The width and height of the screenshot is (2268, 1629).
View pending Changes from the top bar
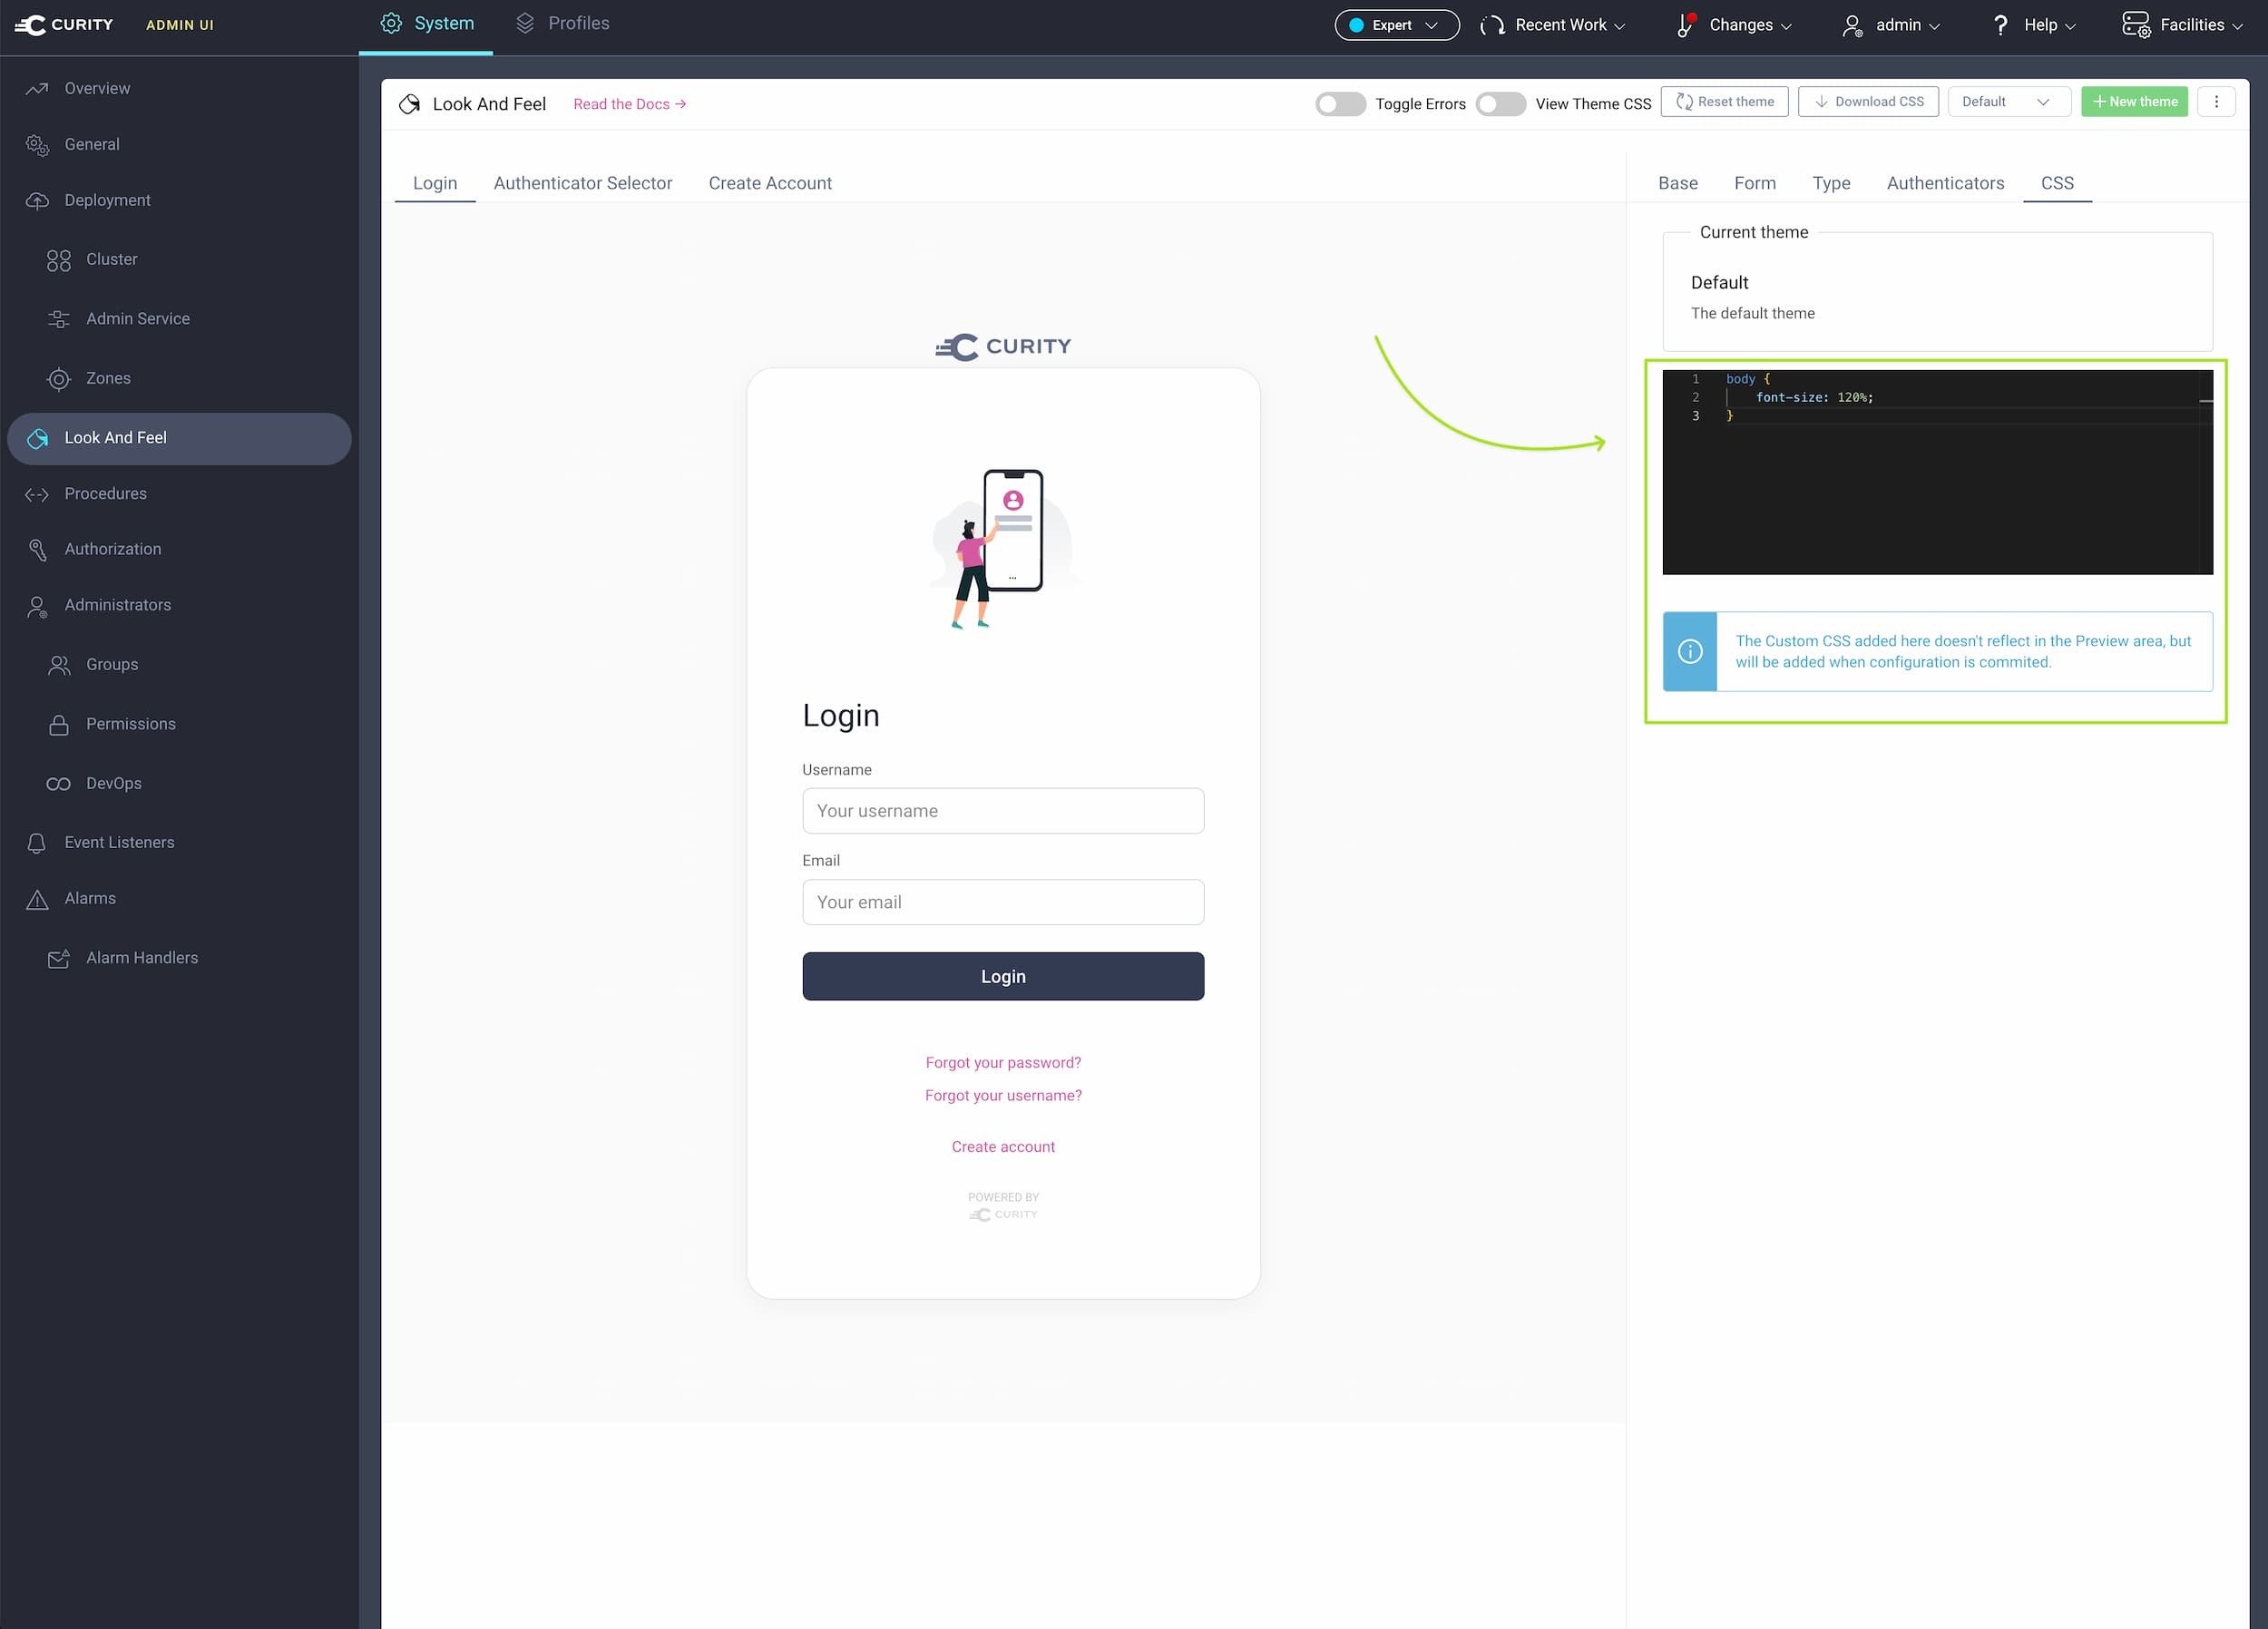point(1741,24)
